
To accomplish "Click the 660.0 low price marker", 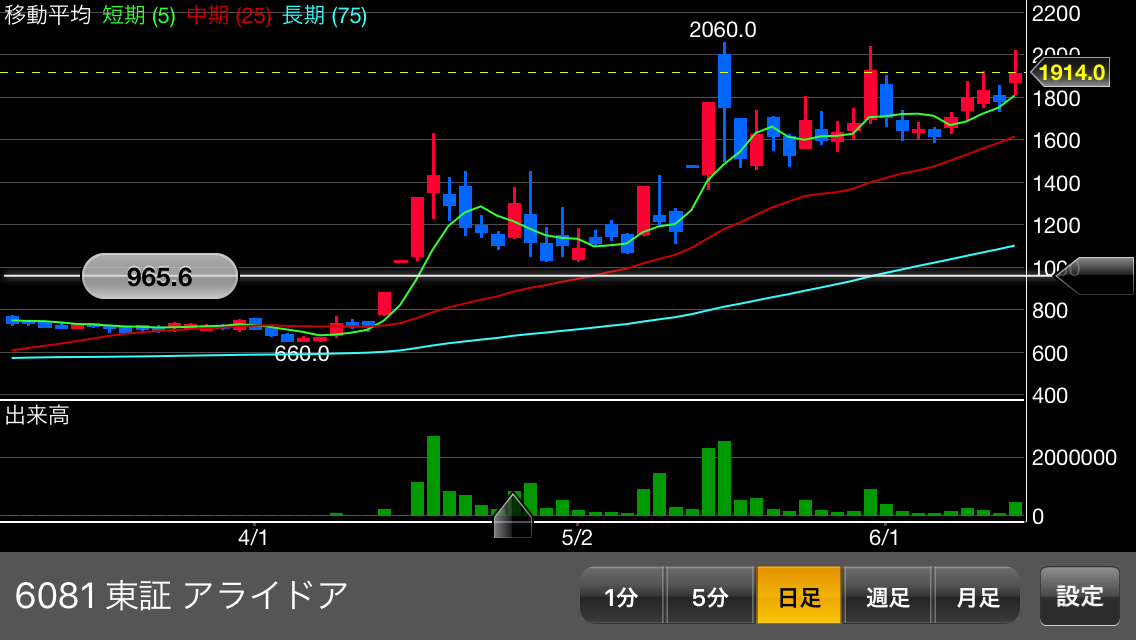I will click(x=302, y=354).
